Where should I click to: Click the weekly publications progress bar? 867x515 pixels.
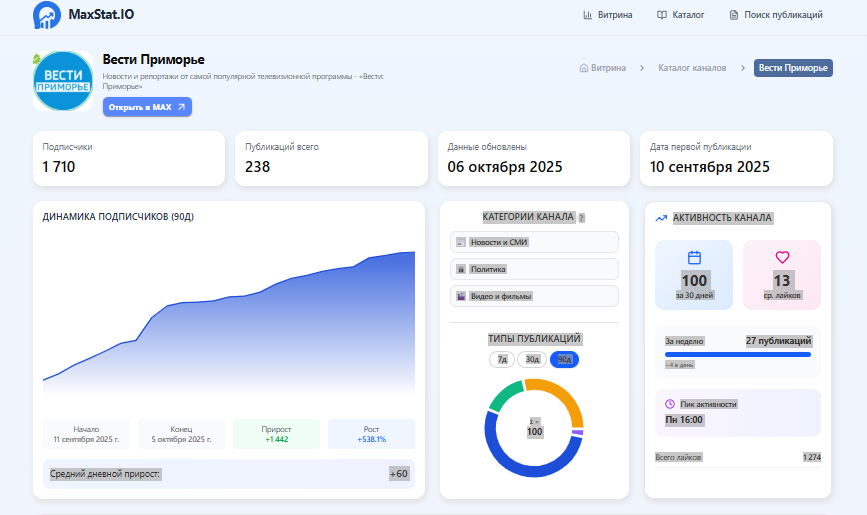coord(738,354)
